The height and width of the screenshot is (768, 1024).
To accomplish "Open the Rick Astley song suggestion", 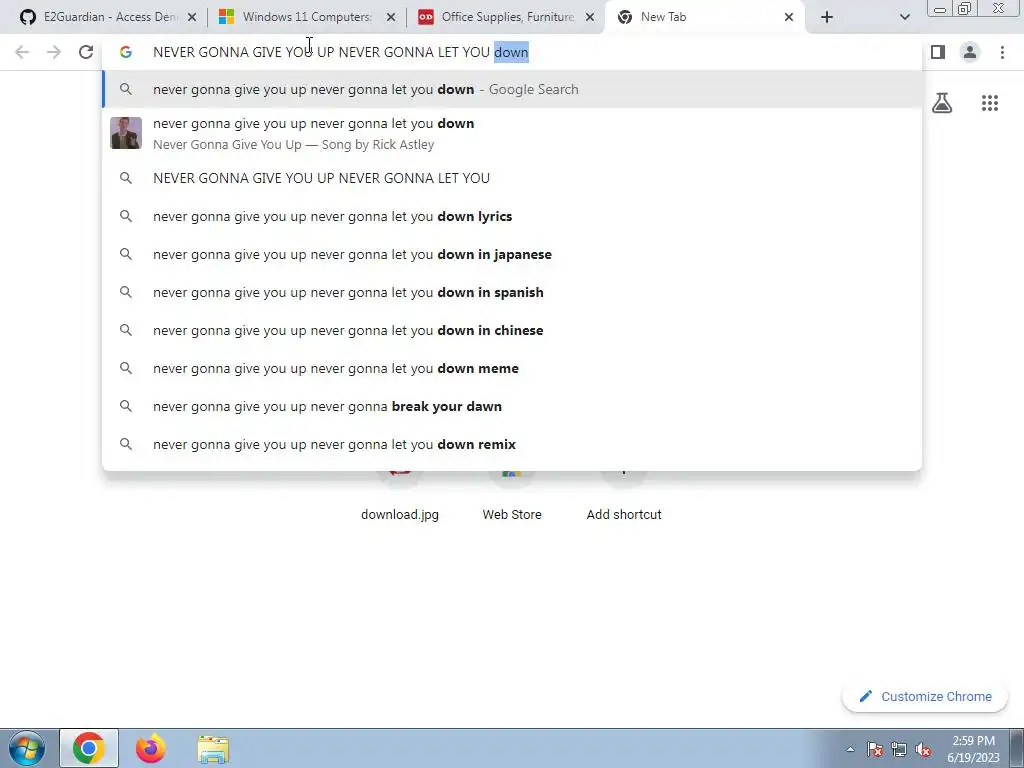I will coord(512,133).
